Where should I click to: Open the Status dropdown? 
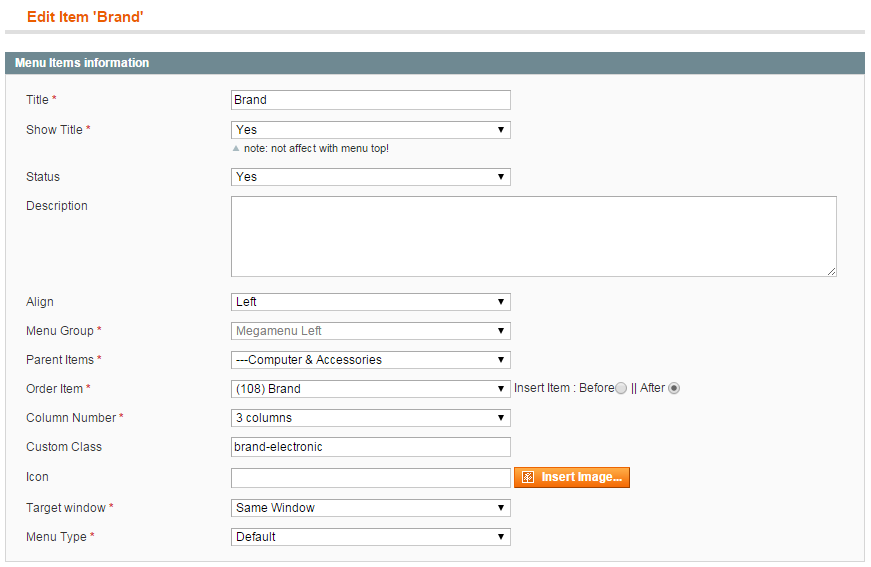click(x=371, y=177)
